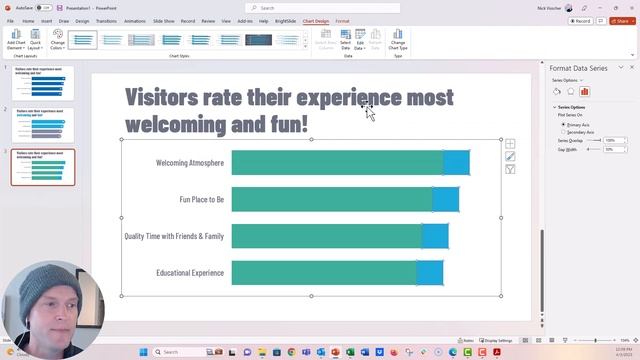Click the Record button at top right
The width and height of the screenshot is (640, 360).
580,21
